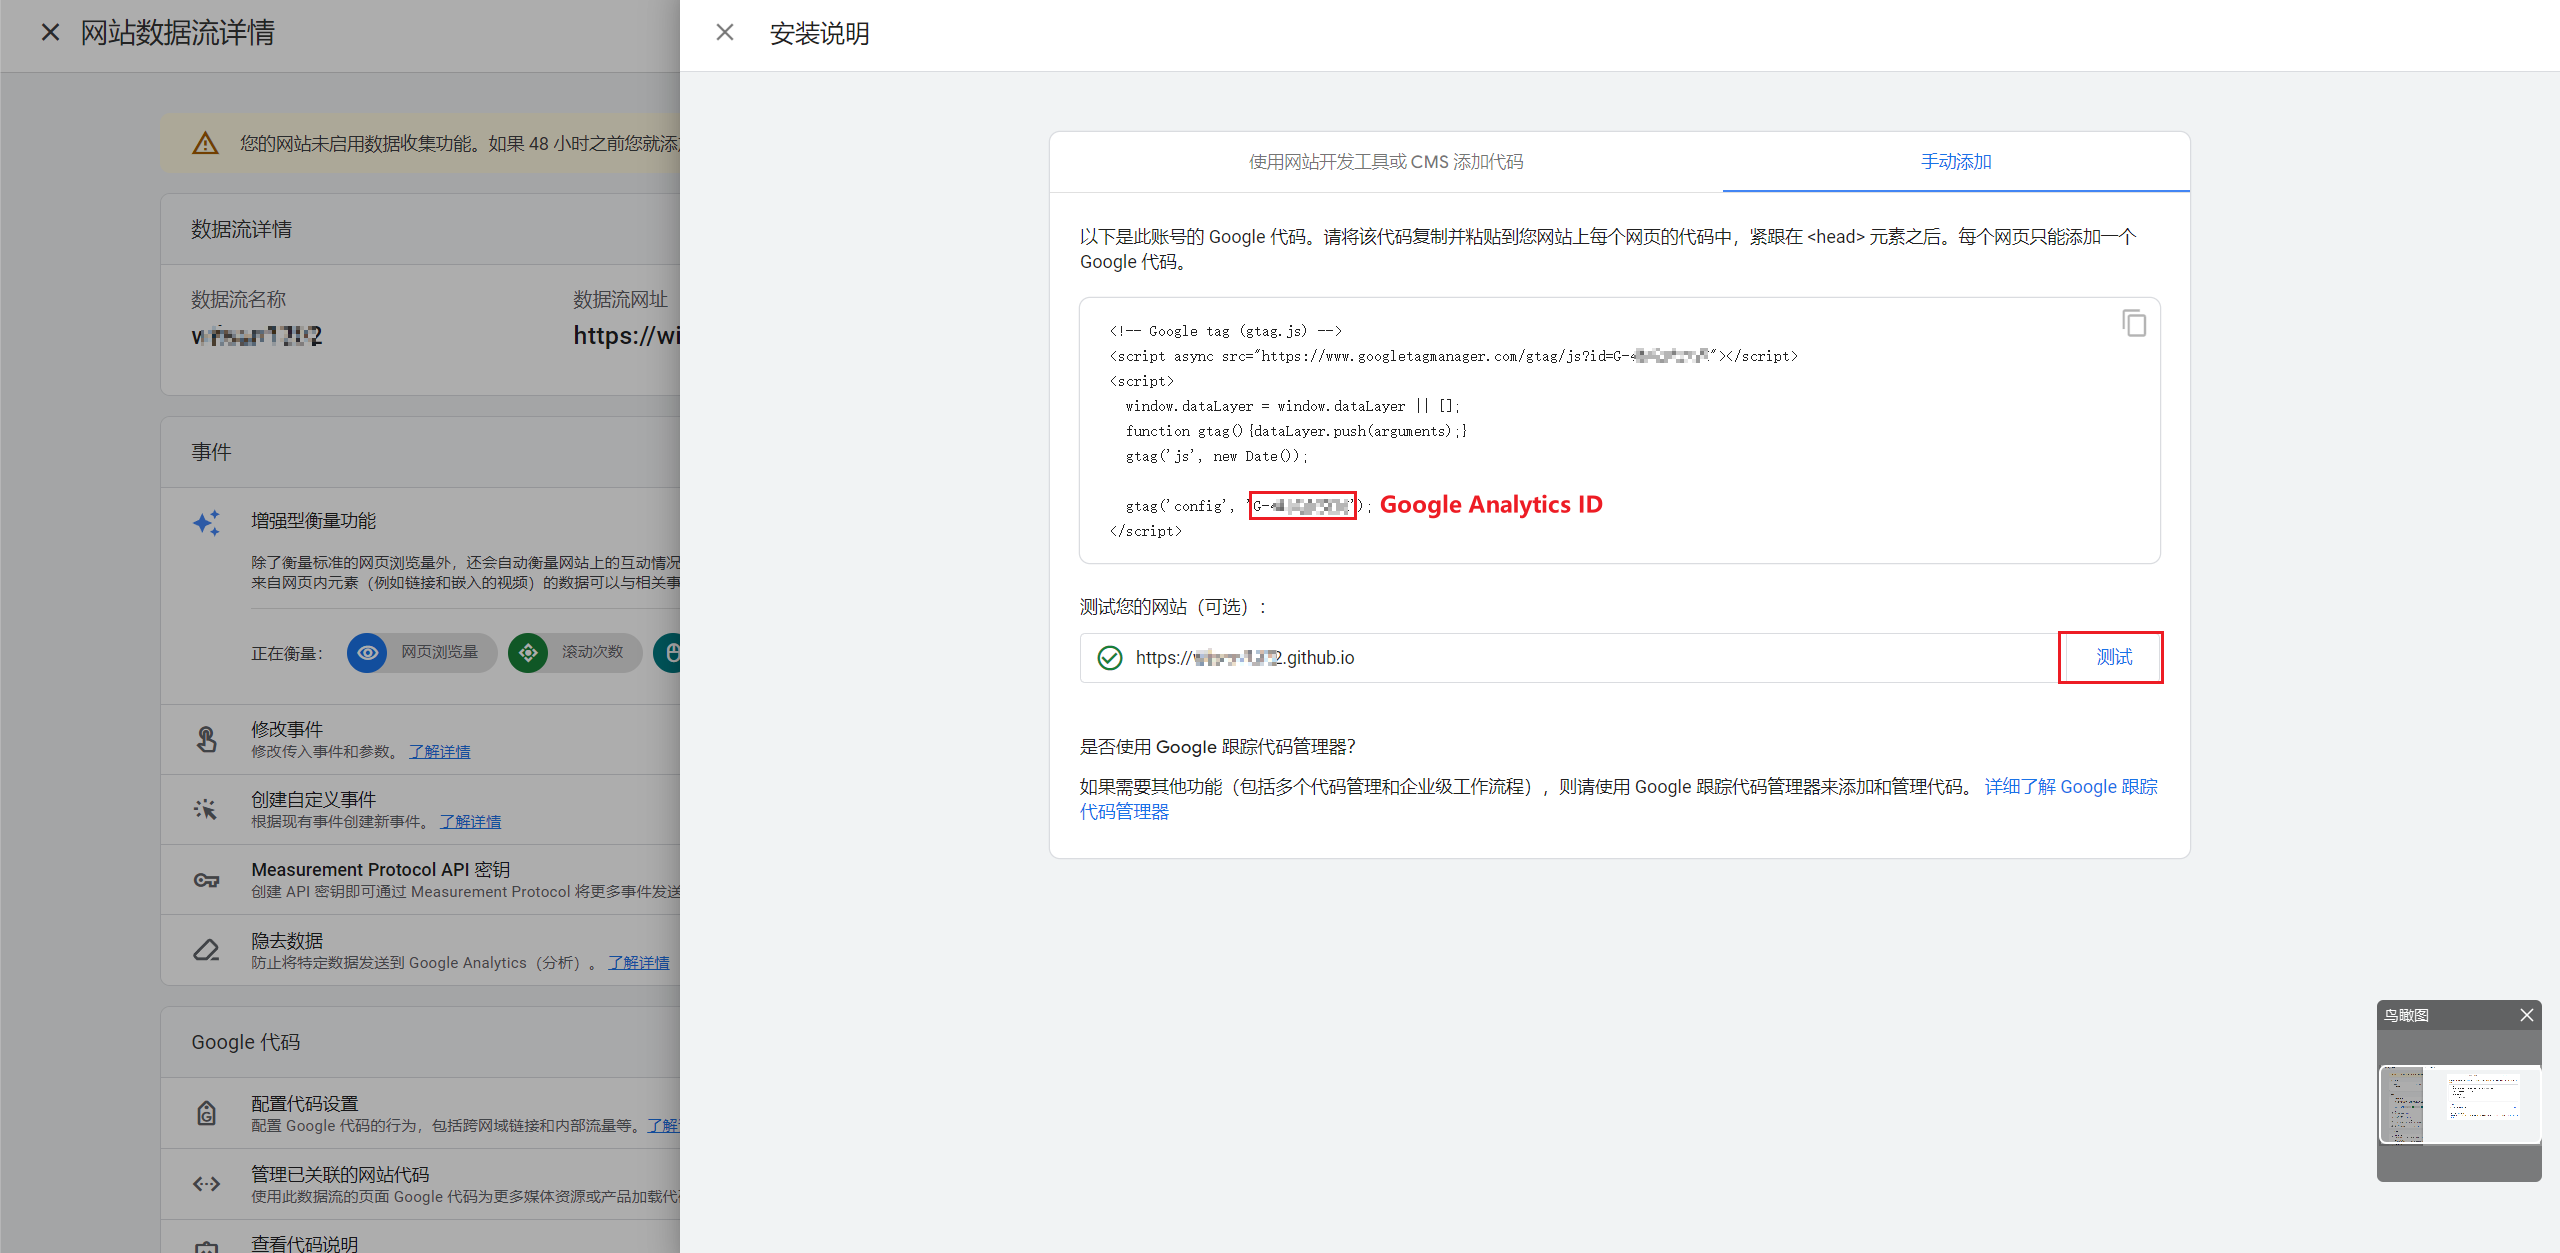The width and height of the screenshot is (2560, 1253).
Task: Click the Measurement Protocol API key icon
Action: pos(206,880)
